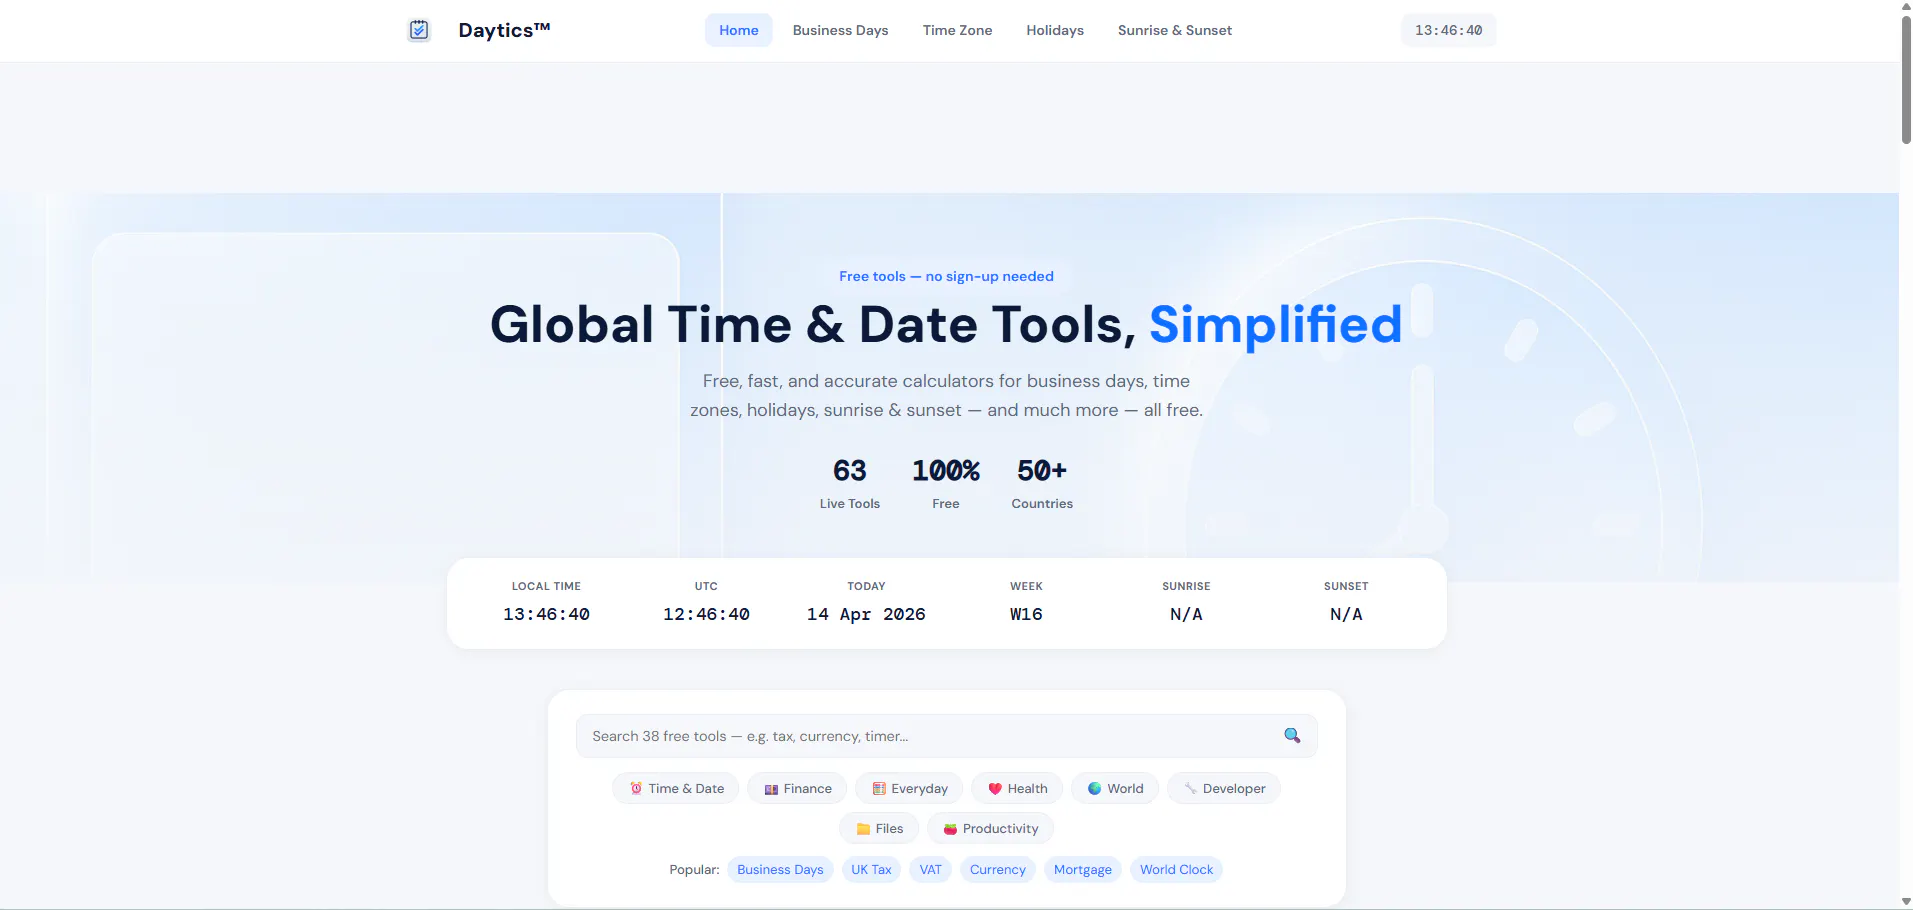Click the SUNRISE N/A value
The height and width of the screenshot is (910, 1913).
[x=1186, y=614]
